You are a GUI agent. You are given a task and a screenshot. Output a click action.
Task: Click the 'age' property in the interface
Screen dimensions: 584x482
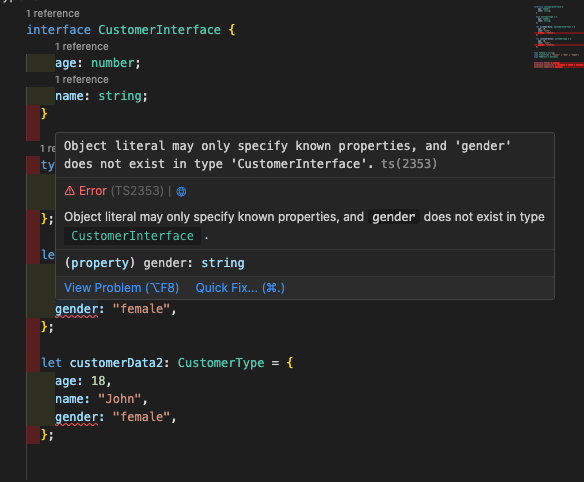pos(66,63)
